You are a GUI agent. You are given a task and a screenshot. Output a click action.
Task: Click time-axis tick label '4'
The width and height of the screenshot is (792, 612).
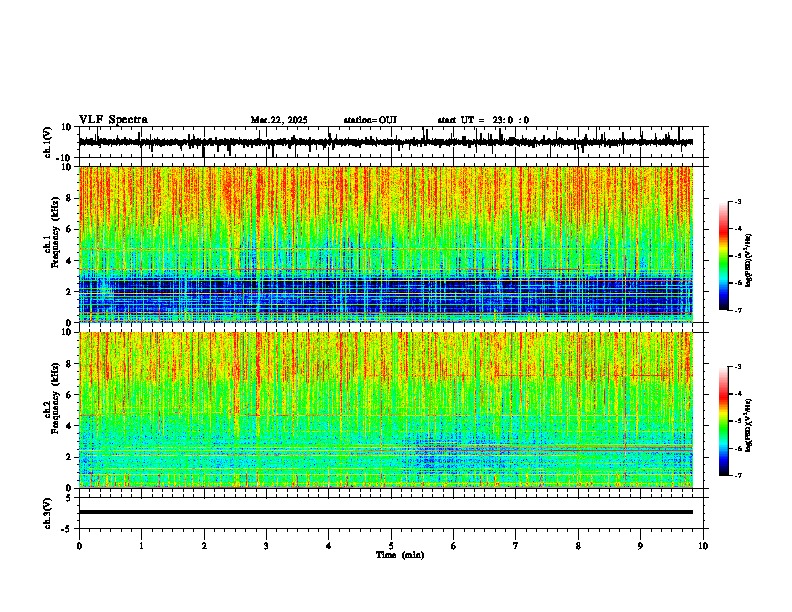329,546
